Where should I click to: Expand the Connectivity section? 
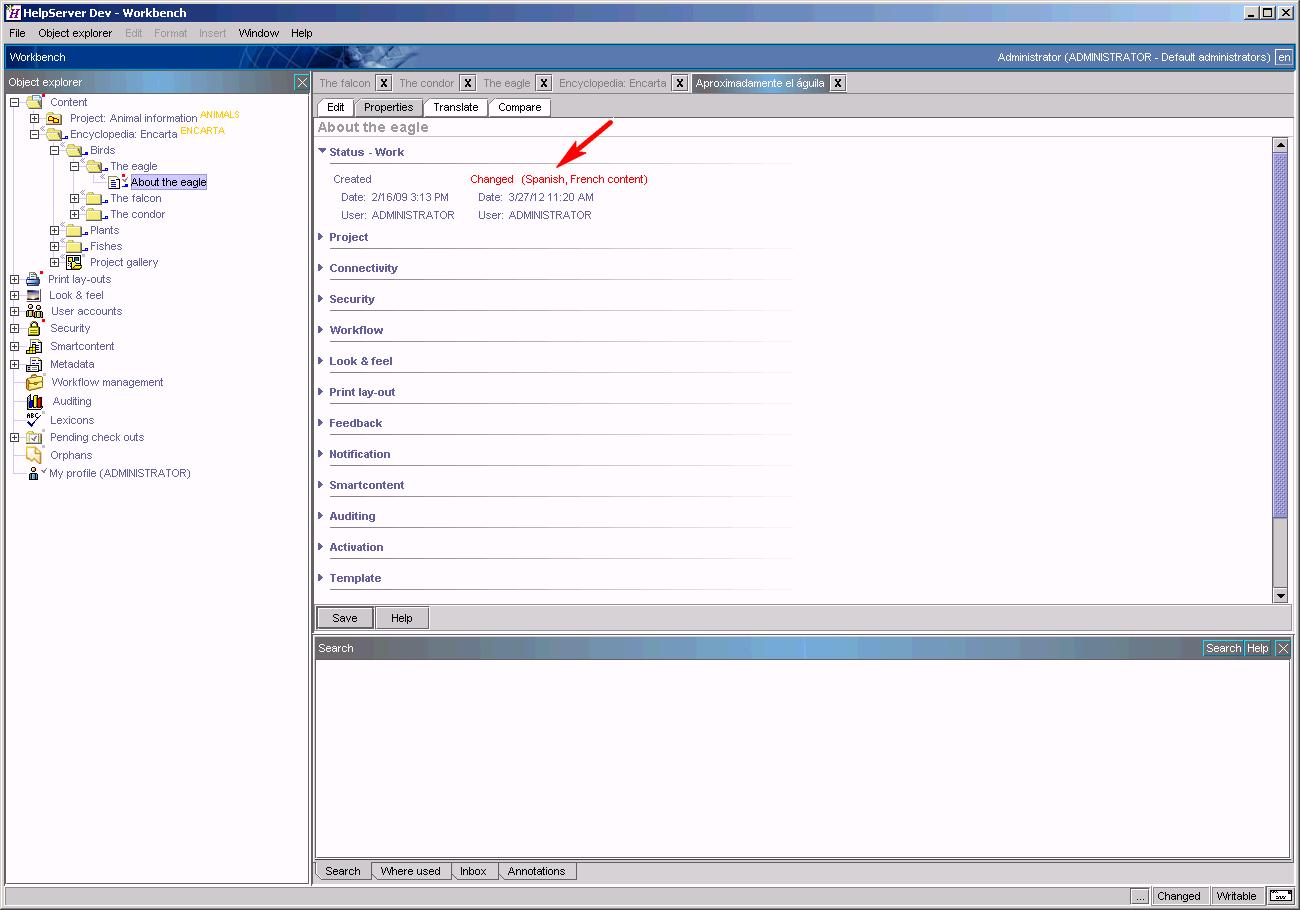click(321, 268)
